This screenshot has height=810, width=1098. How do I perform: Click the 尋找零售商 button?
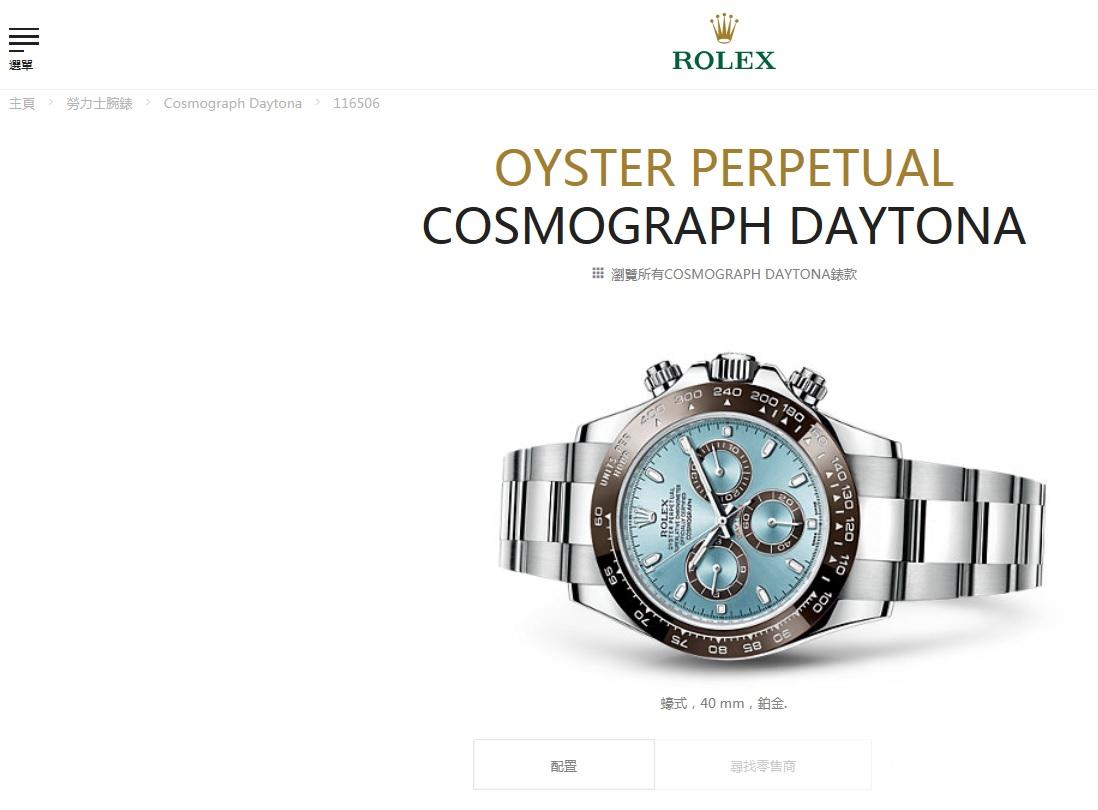point(763,765)
